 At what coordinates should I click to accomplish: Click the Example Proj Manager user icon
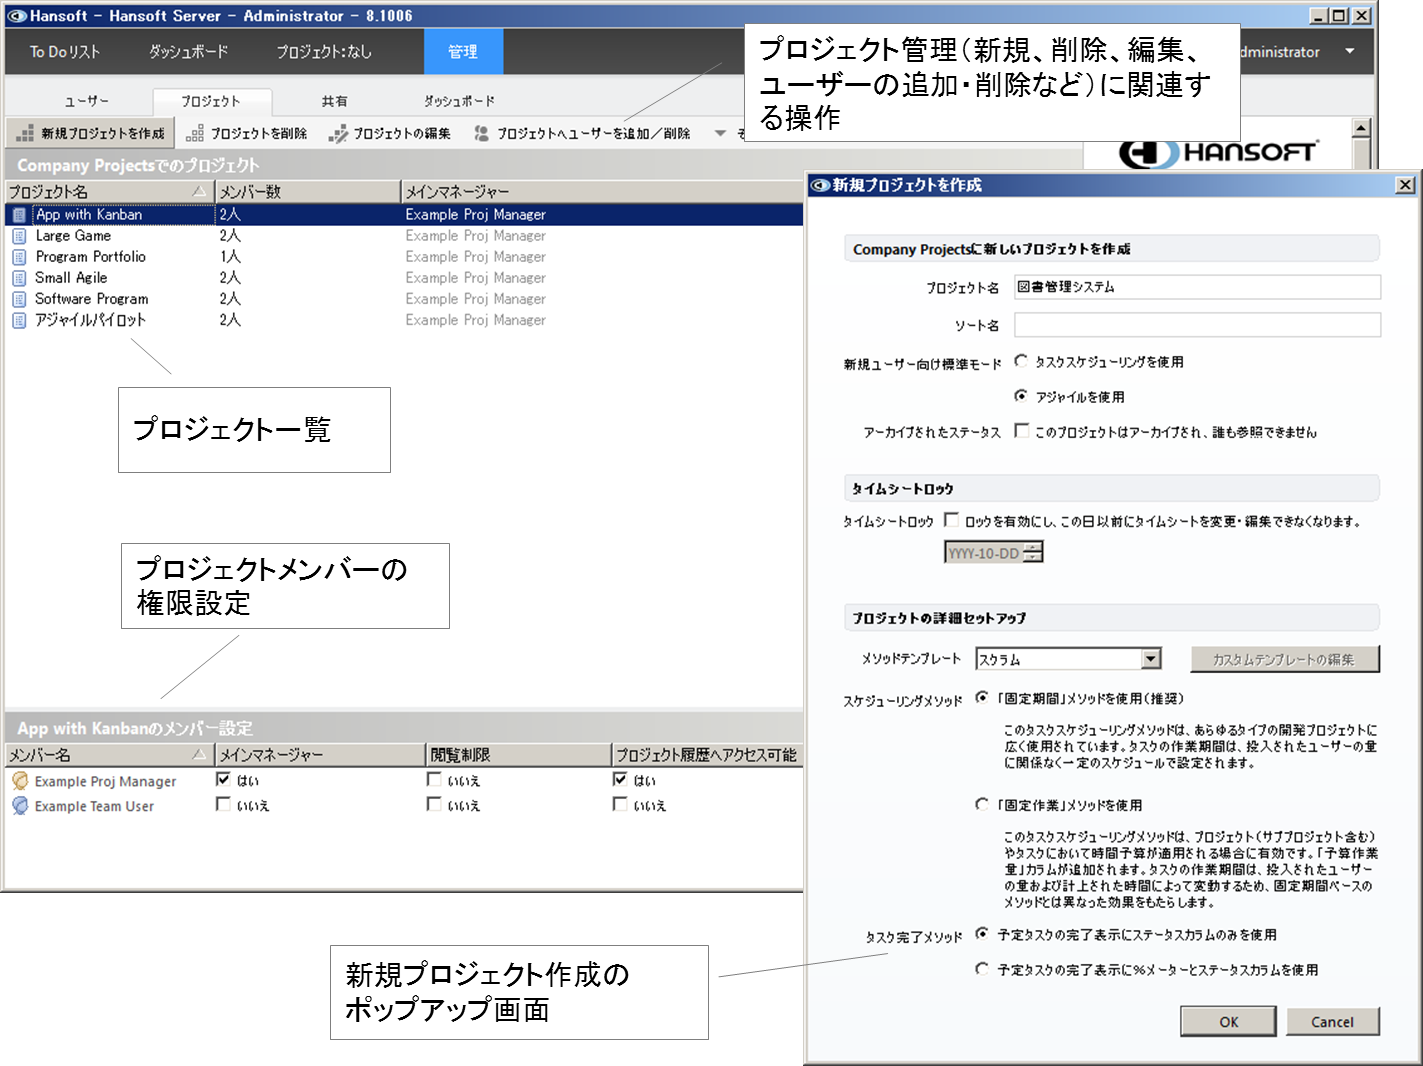coord(20,781)
